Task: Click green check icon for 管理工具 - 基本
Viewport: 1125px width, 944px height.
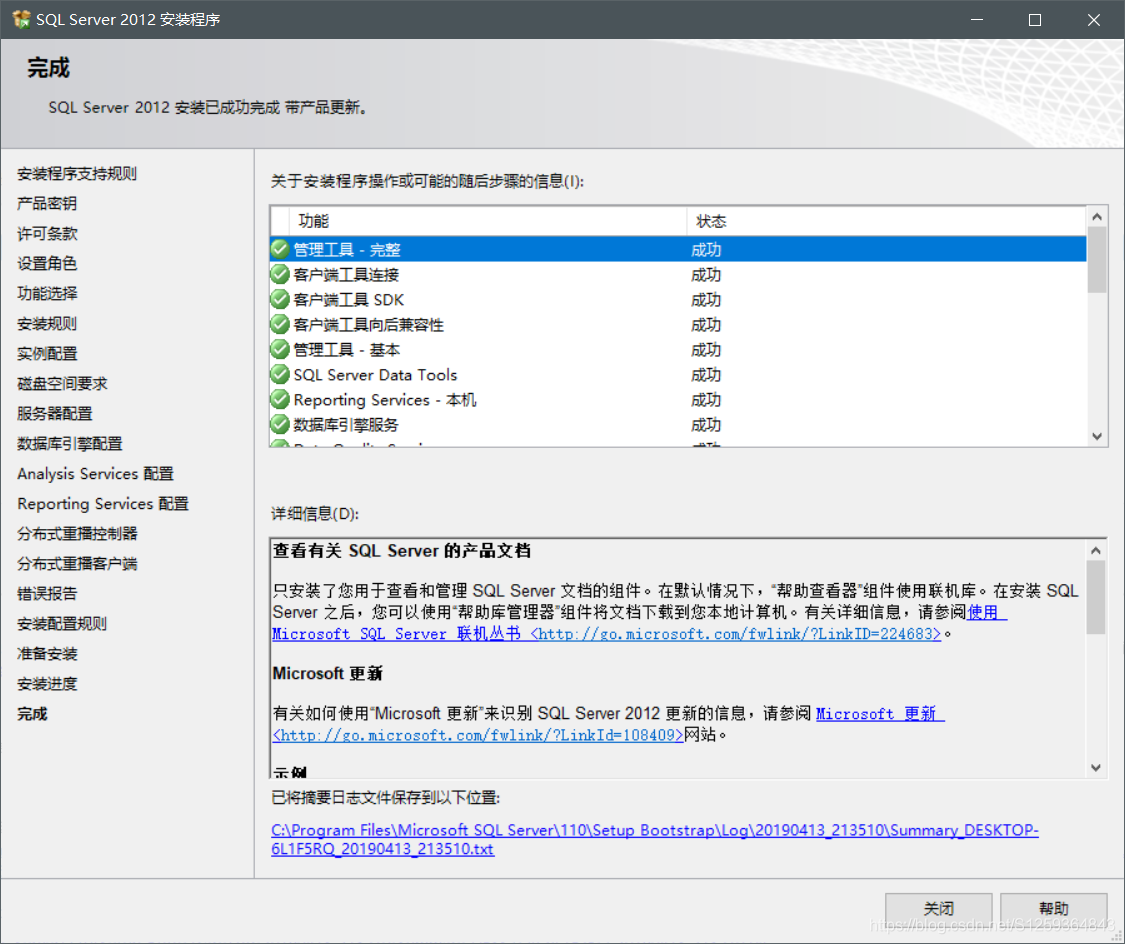Action: 280,349
